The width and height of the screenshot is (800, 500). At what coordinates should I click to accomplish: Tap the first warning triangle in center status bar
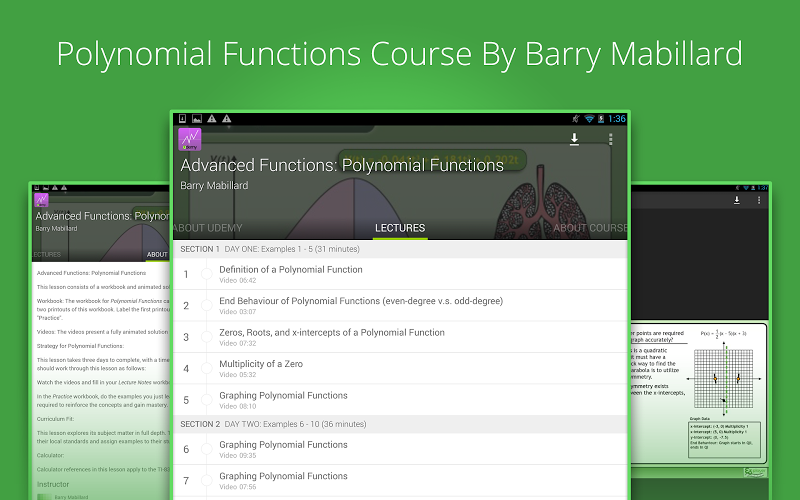(212, 119)
